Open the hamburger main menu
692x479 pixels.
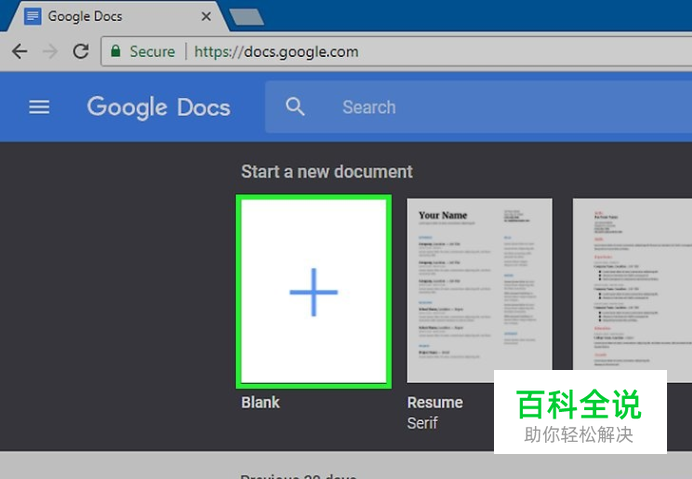pos(39,107)
